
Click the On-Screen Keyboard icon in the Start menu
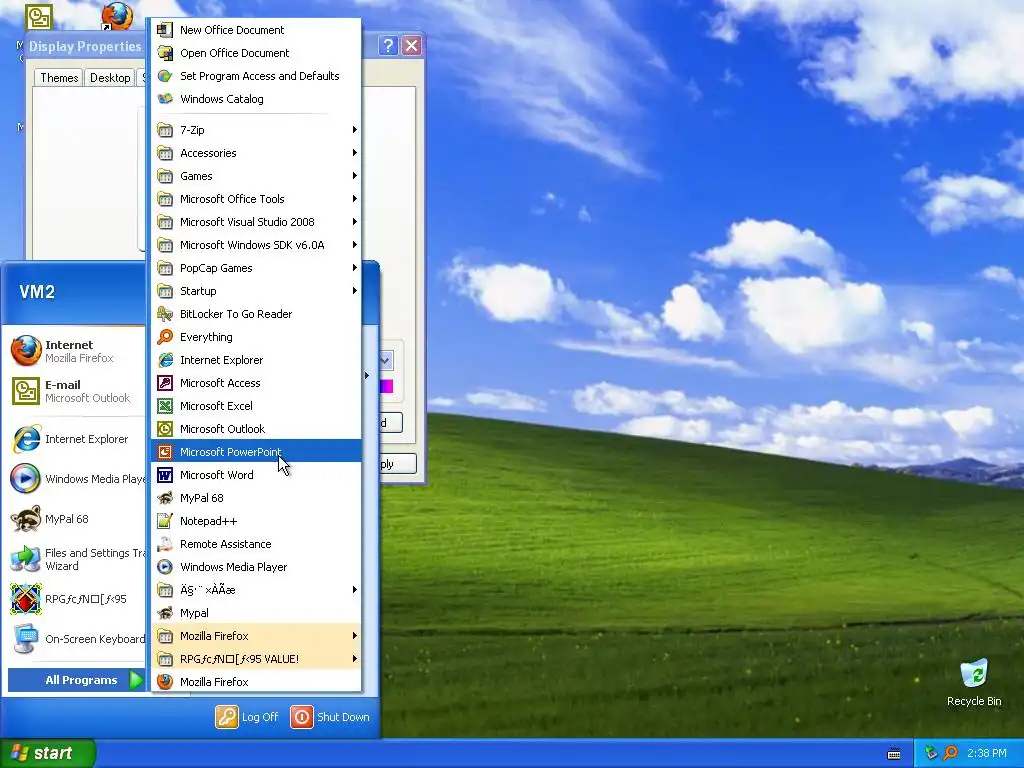point(26,639)
